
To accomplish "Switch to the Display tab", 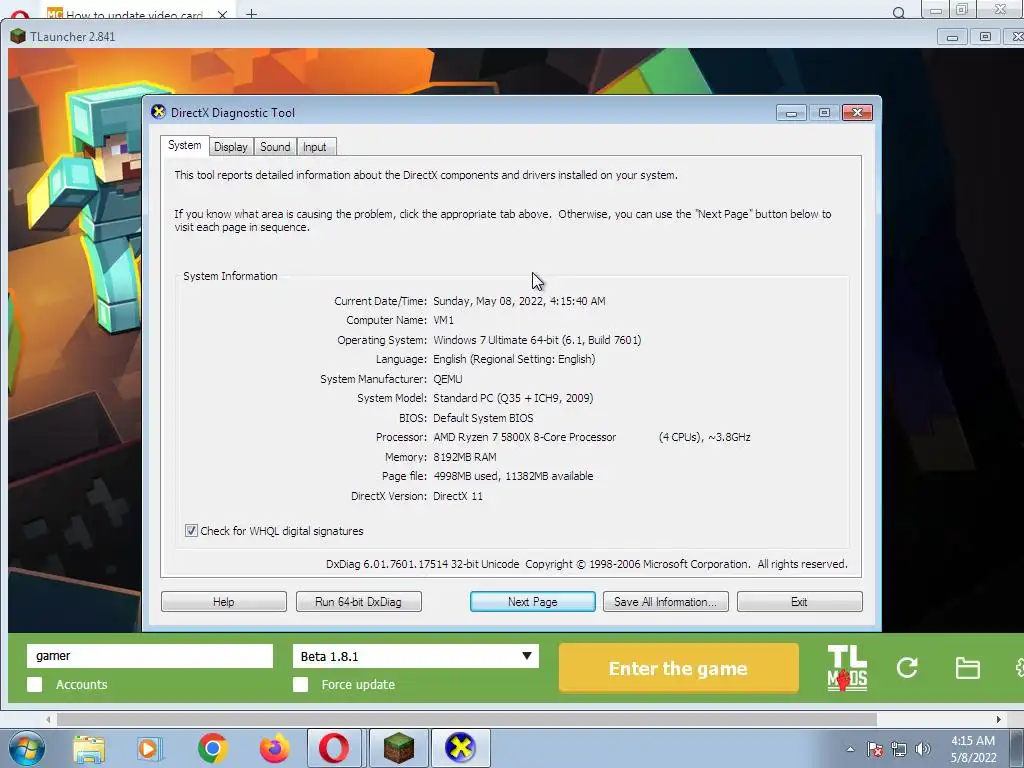I will (x=231, y=147).
